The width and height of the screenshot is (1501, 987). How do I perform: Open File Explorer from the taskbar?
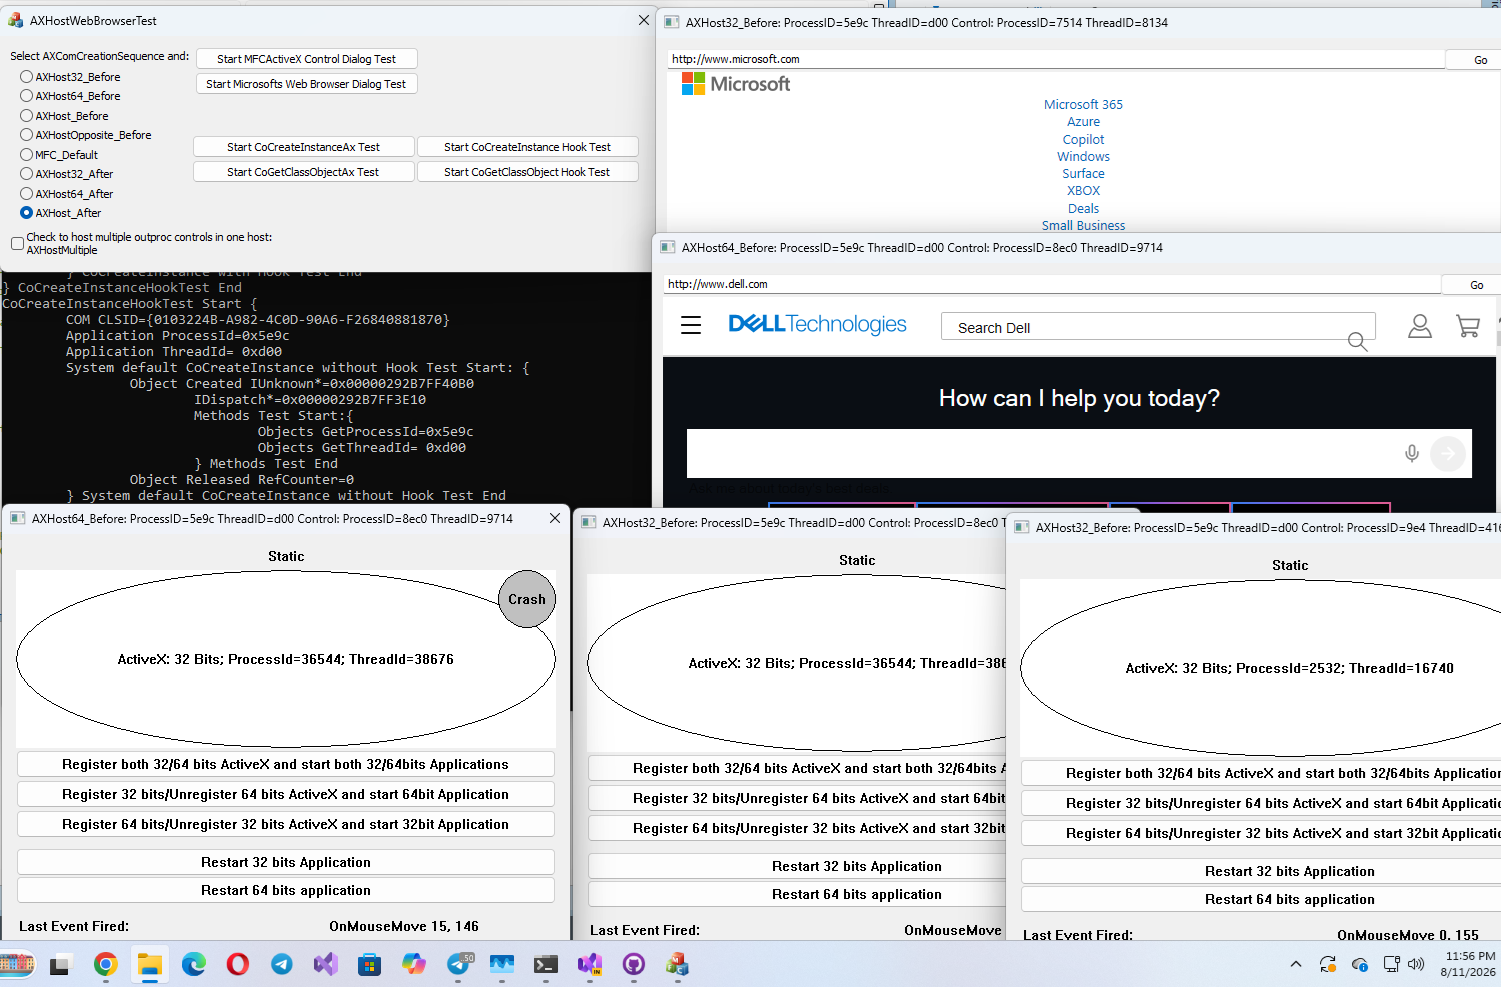(x=150, y=964)
